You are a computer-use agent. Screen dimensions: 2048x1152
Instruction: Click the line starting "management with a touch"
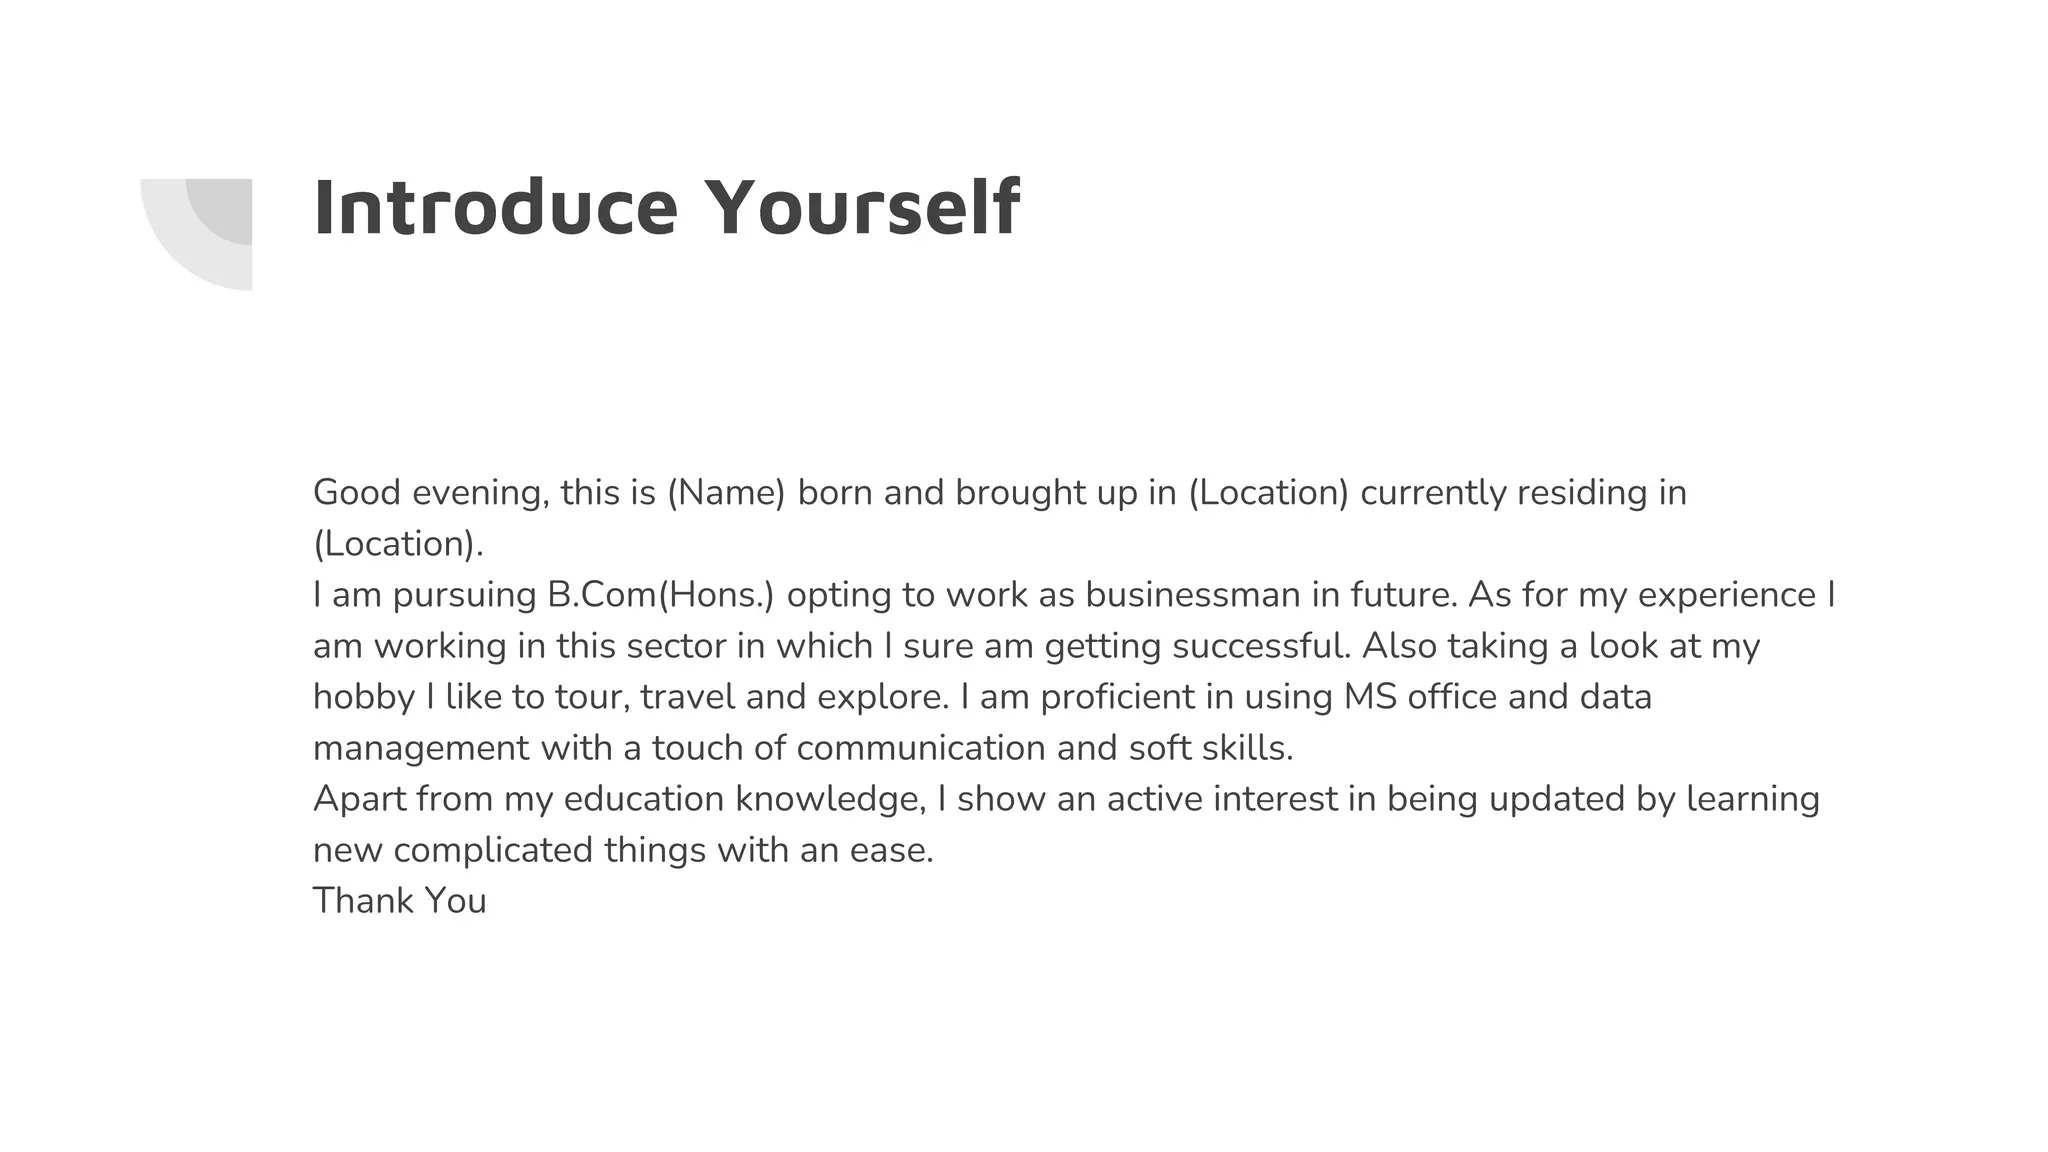(803, 748)
